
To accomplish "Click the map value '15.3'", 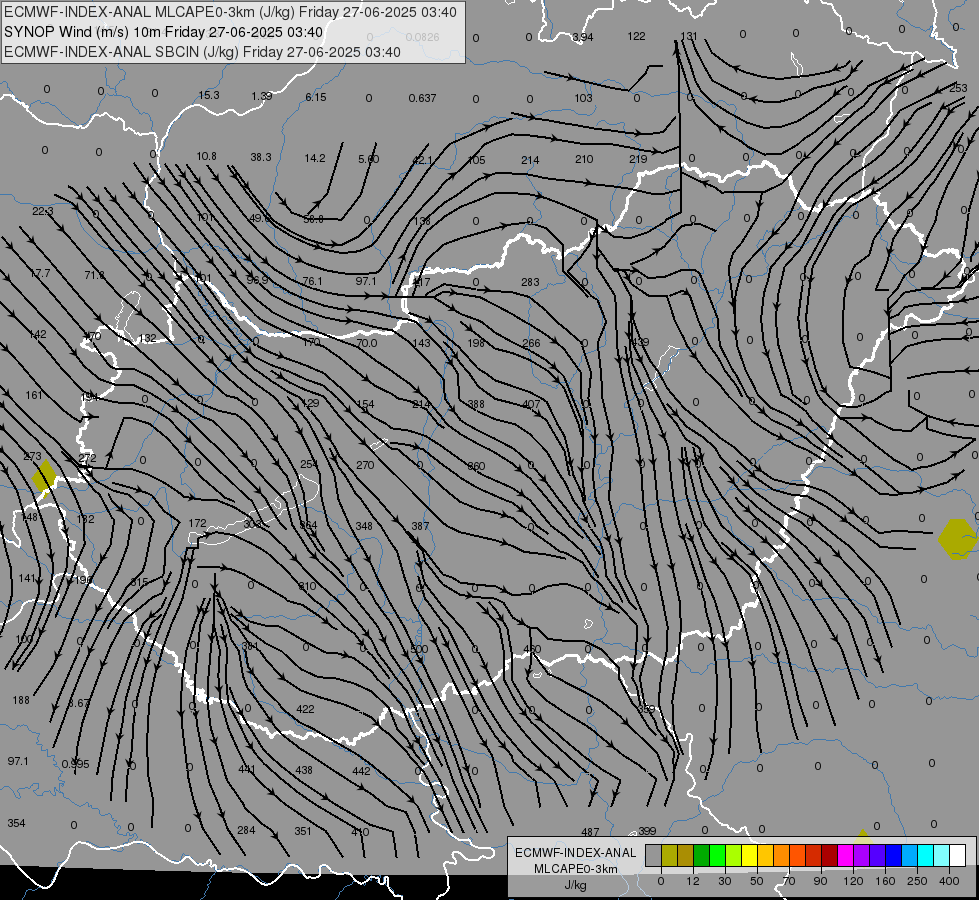I will click(x=209, y=95).
